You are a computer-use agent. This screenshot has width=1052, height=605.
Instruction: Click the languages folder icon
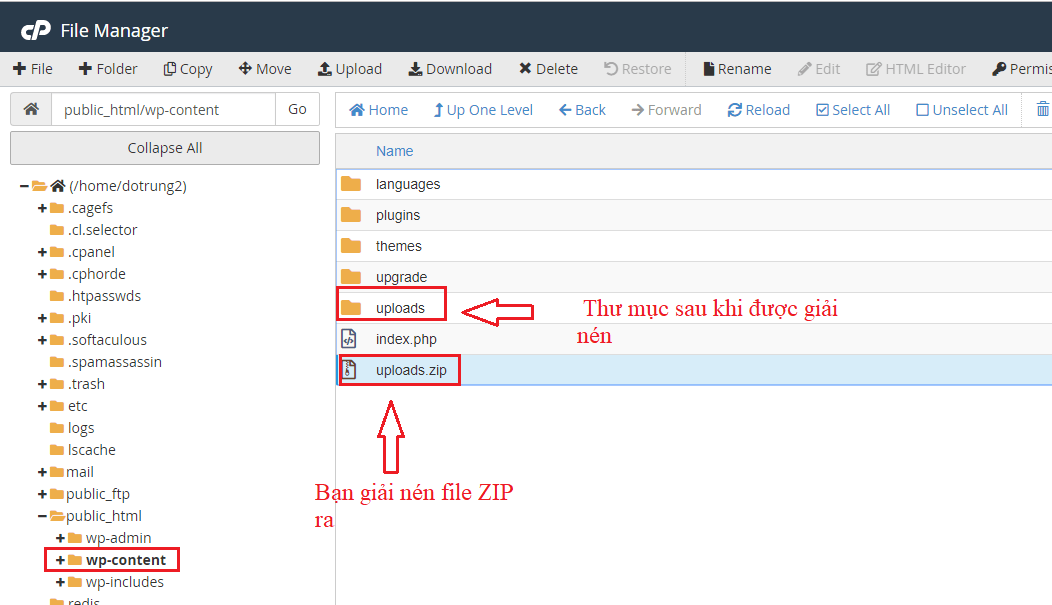(351, 184)
